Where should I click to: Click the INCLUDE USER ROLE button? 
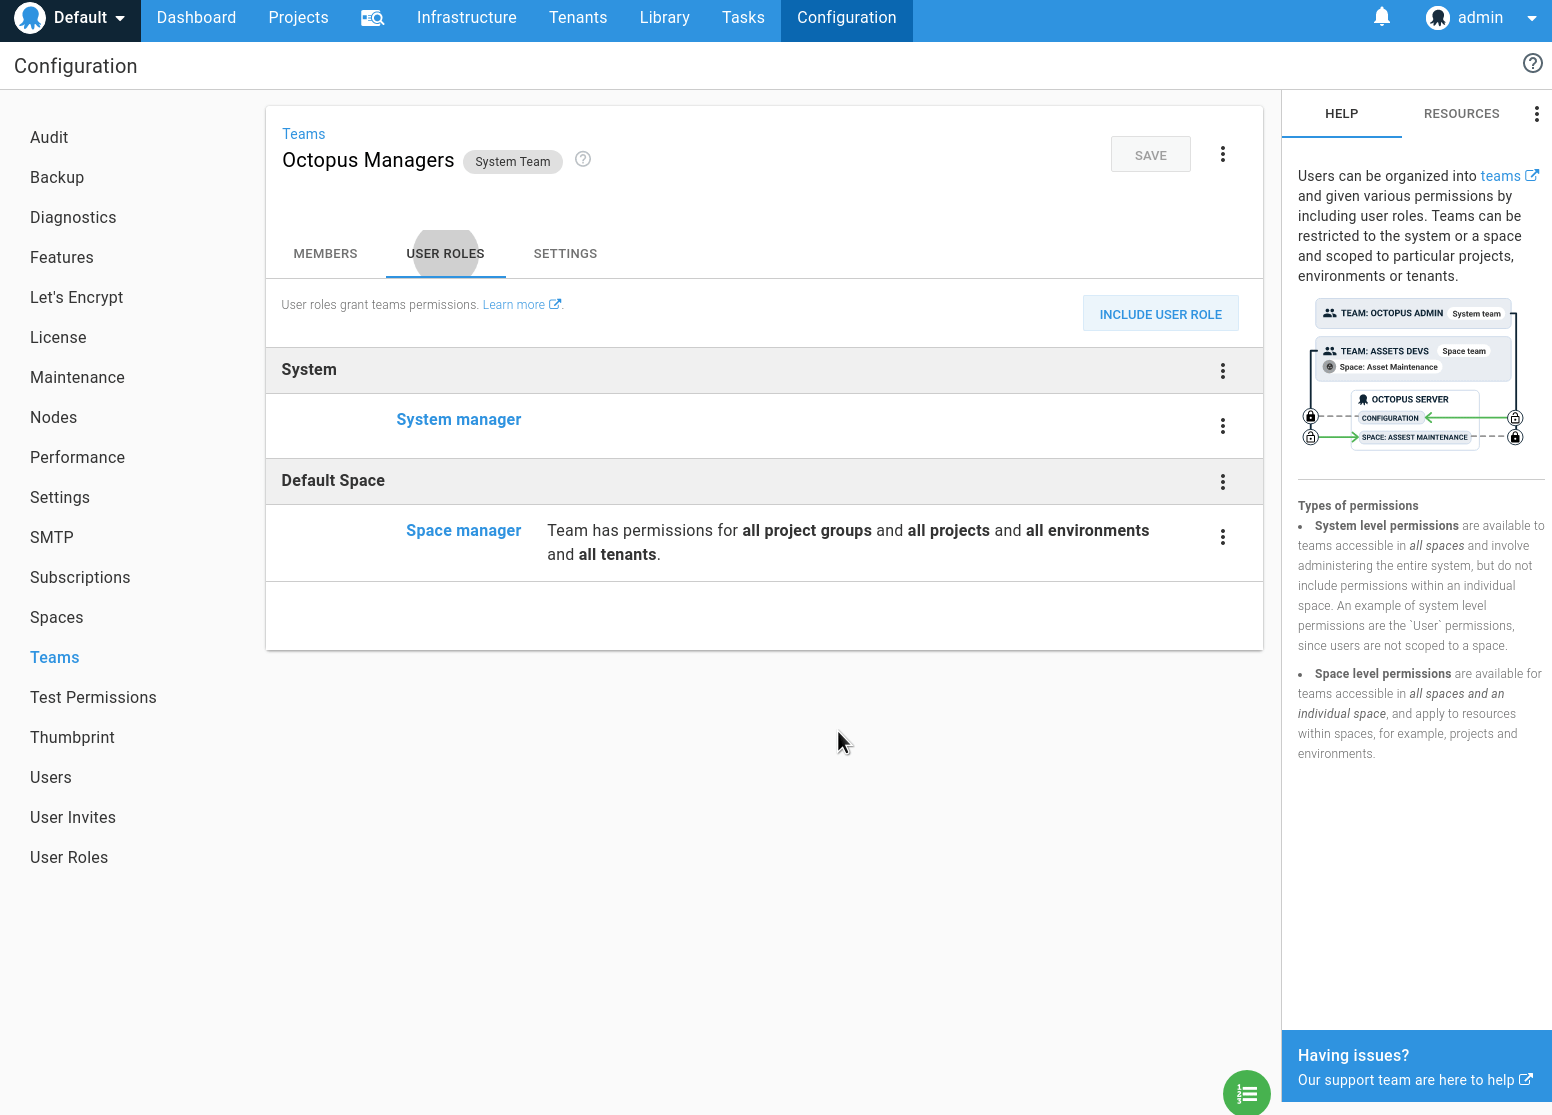(x=1160, y=313)
